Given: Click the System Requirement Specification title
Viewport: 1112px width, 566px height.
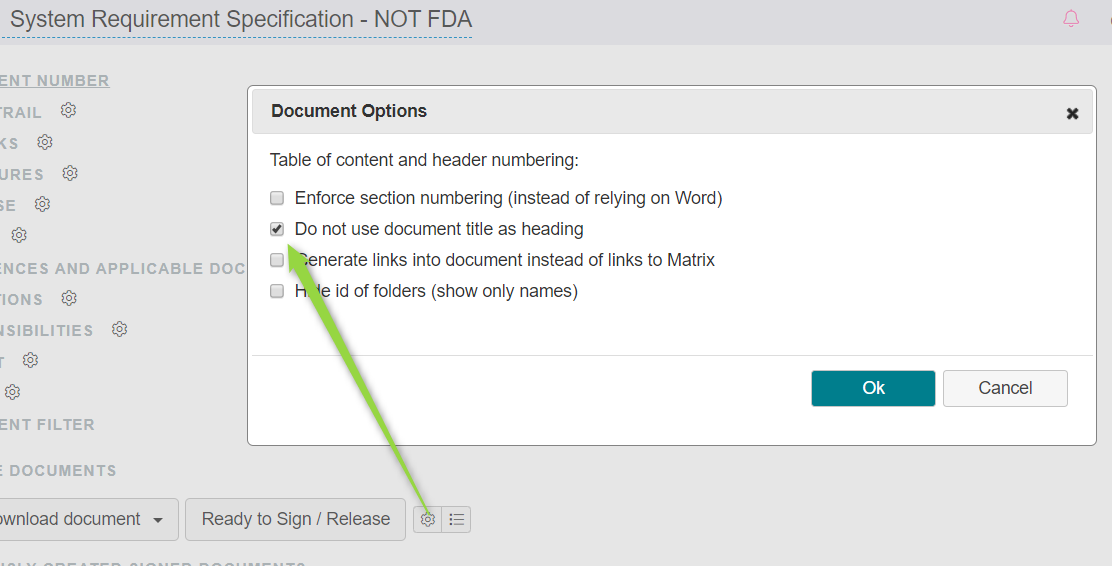Looking at the screenshot, I should pyautogui.click(x=240, y=19).
